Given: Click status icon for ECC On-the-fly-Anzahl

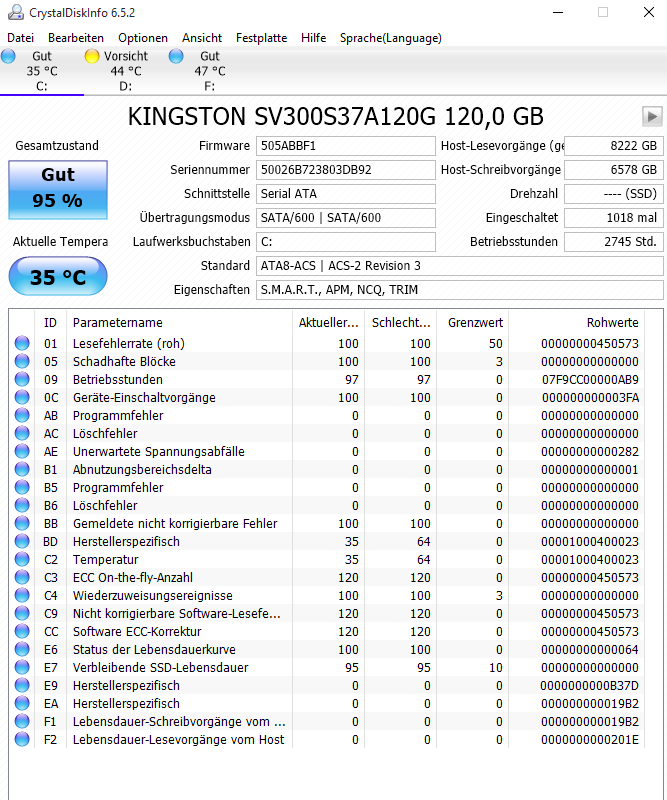Looking at the screenshot, I should pyautogui.click(x=22, y=577).
